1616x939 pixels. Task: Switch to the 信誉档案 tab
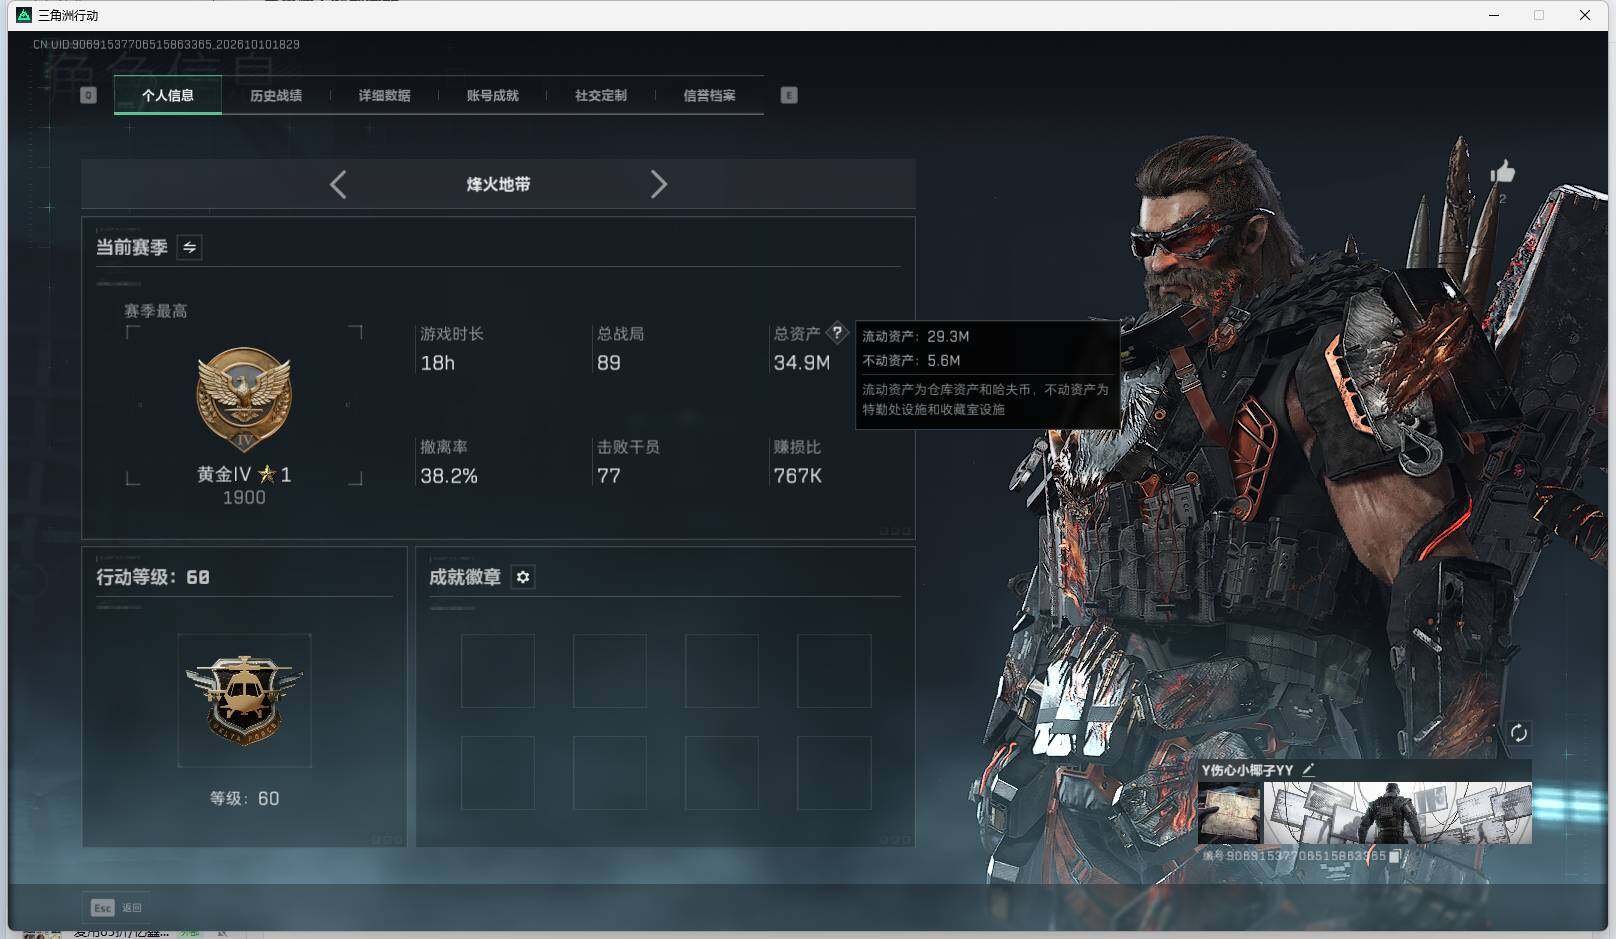(x=709, y=95)
